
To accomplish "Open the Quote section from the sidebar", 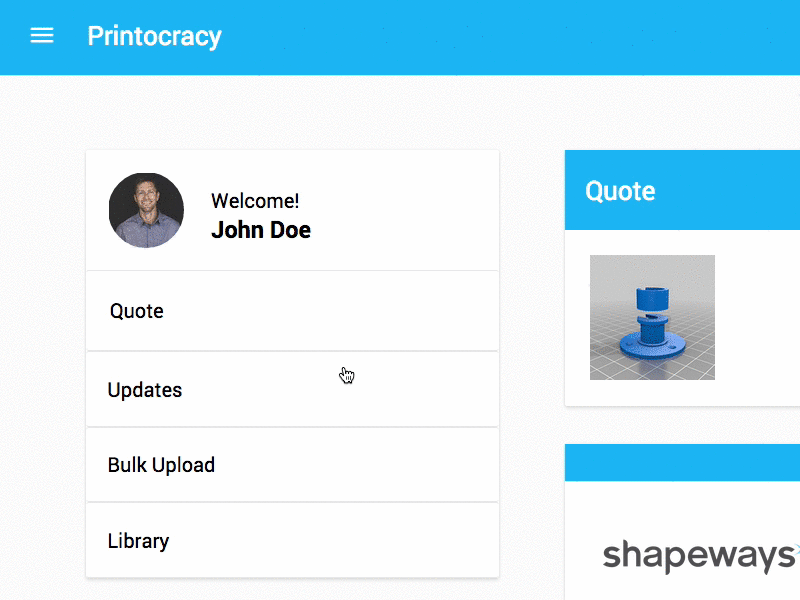I will [x=136, y=311].
